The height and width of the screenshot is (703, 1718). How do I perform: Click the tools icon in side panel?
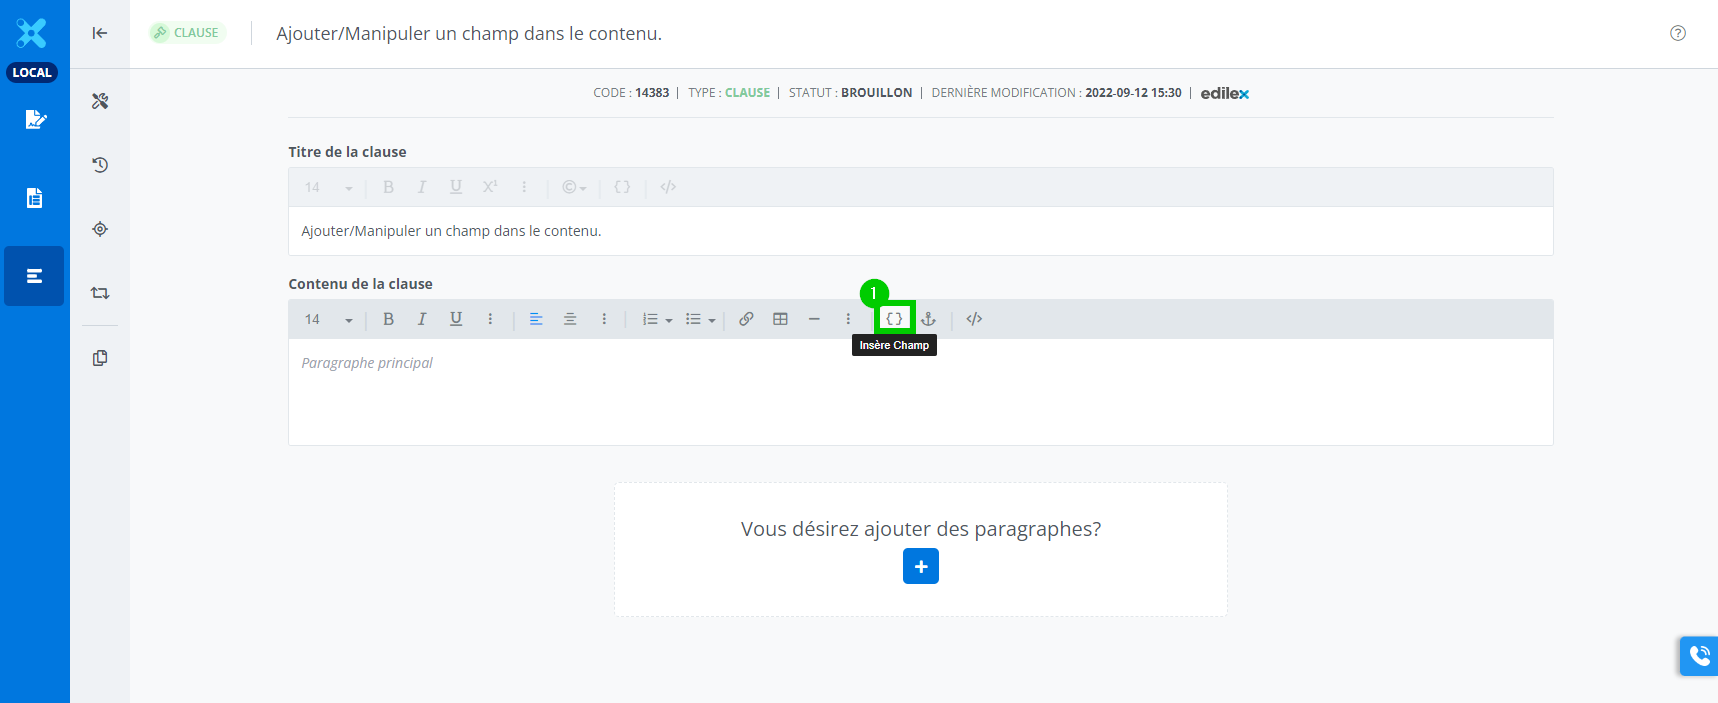pyautogui.click(x=100, y=101)
